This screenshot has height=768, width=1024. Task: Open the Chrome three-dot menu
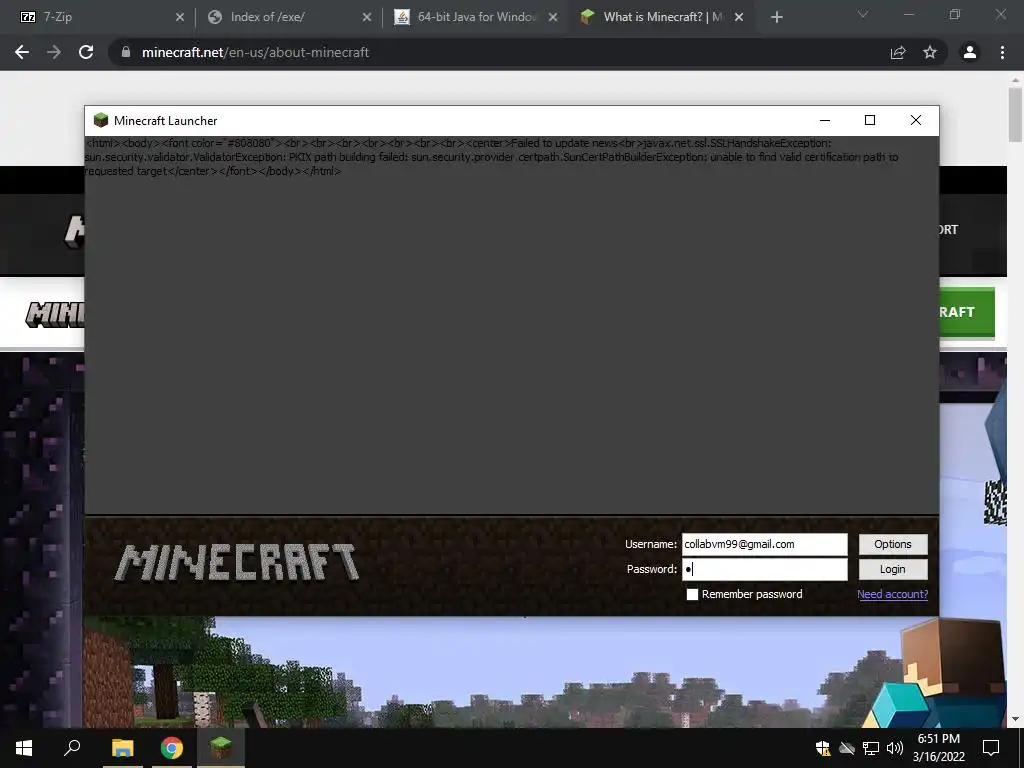(x=1002, y=52)
